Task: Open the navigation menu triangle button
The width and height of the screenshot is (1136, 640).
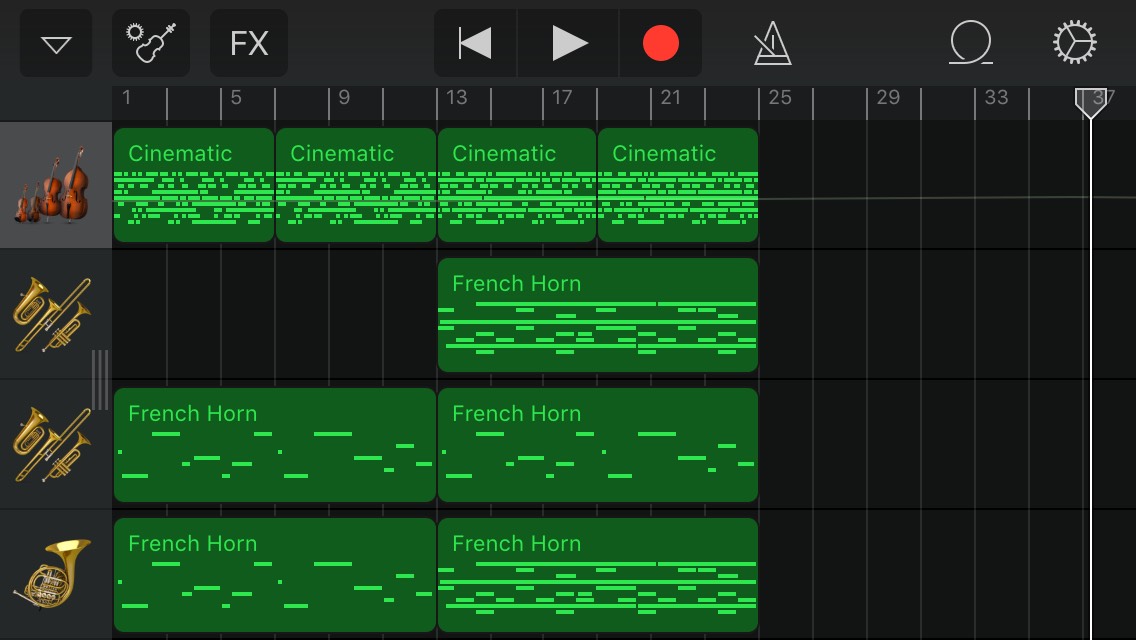Action: point(56,43)
